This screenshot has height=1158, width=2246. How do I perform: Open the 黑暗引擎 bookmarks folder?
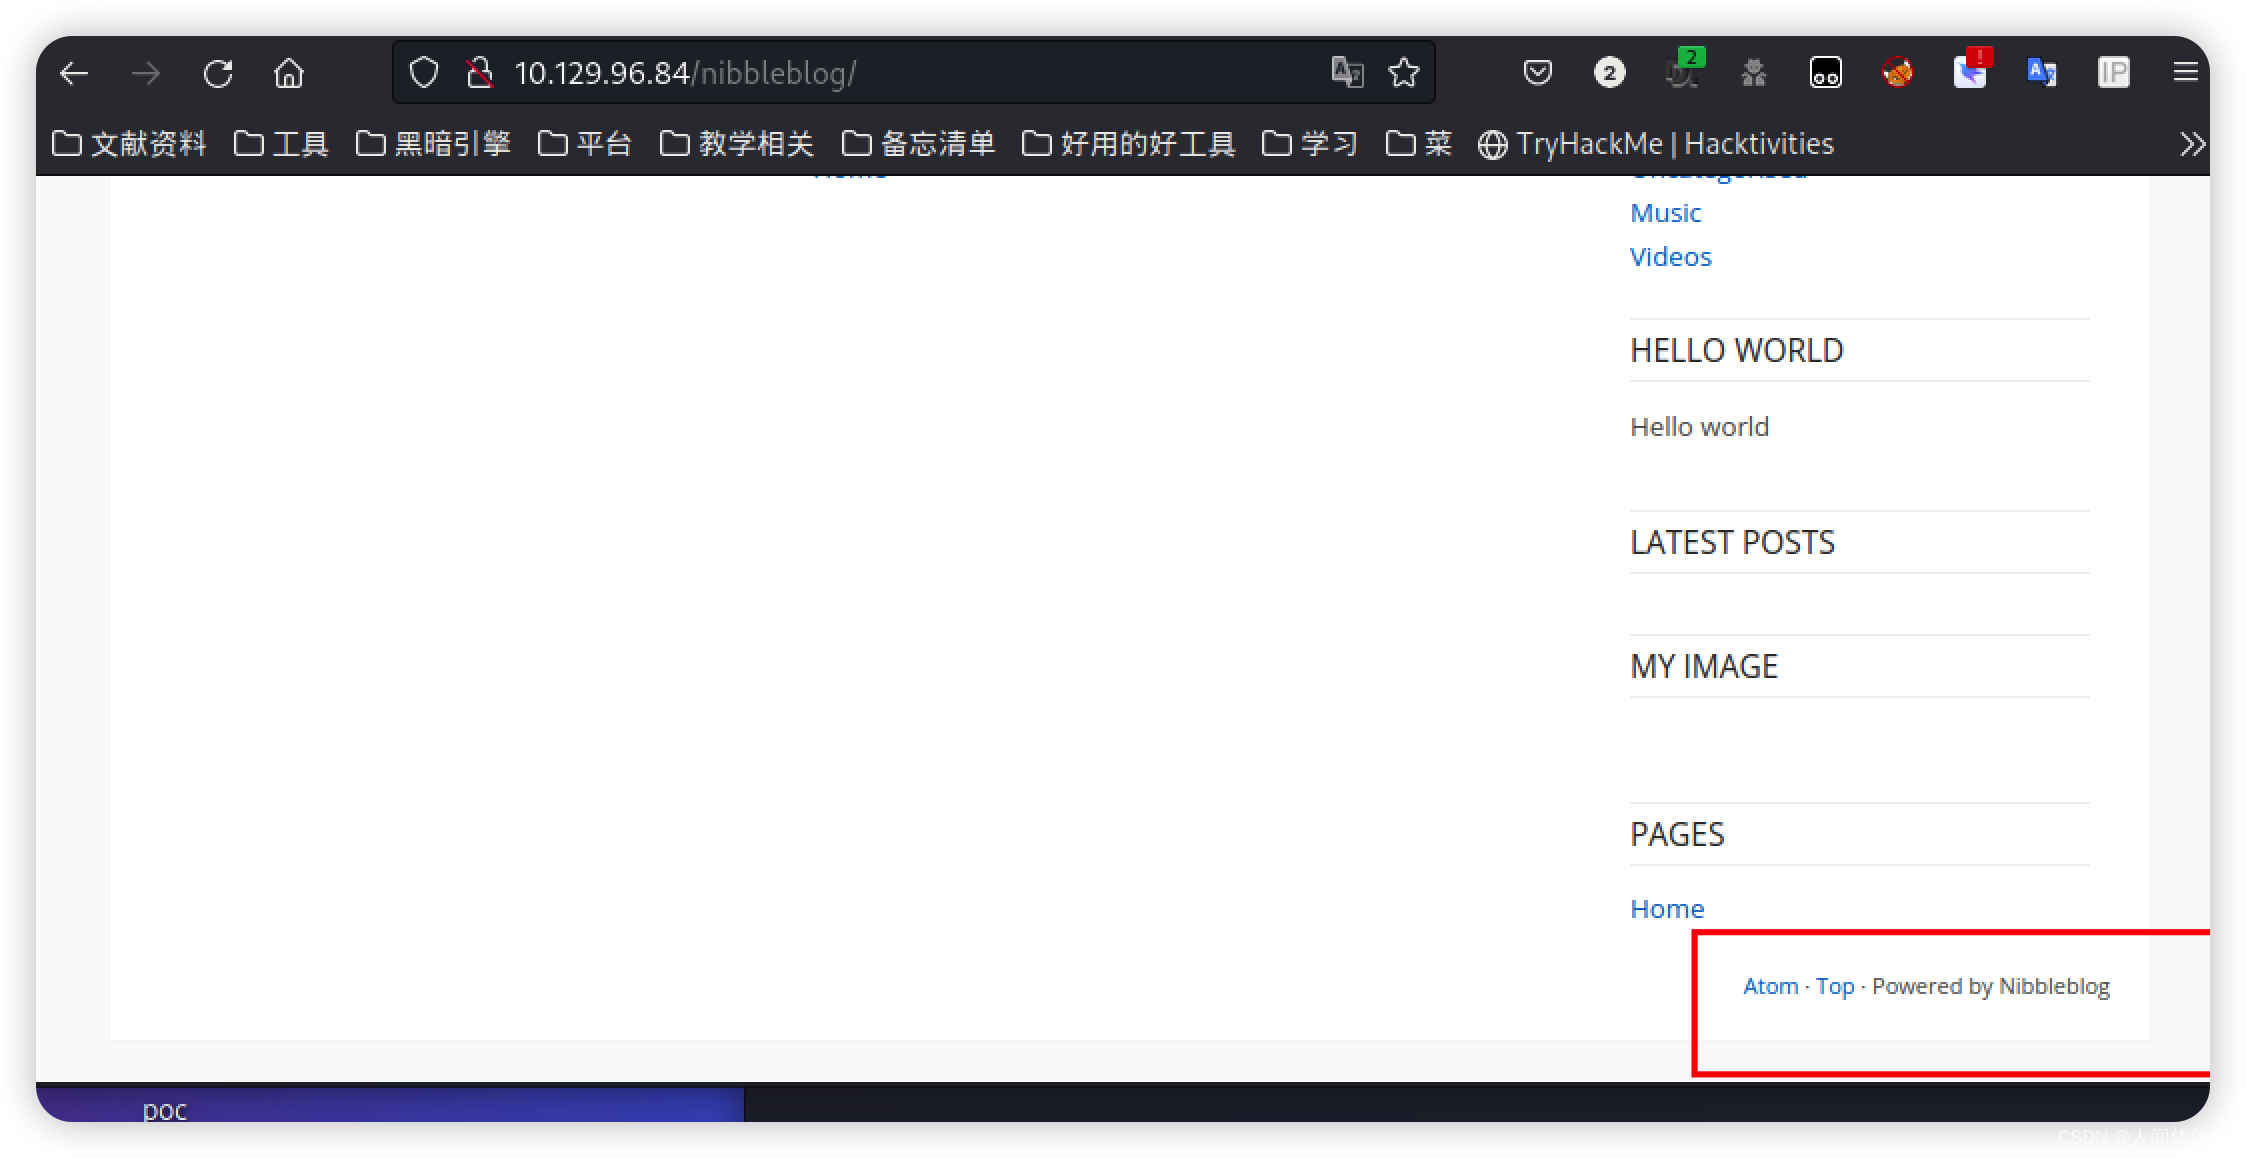pos(435,143)
